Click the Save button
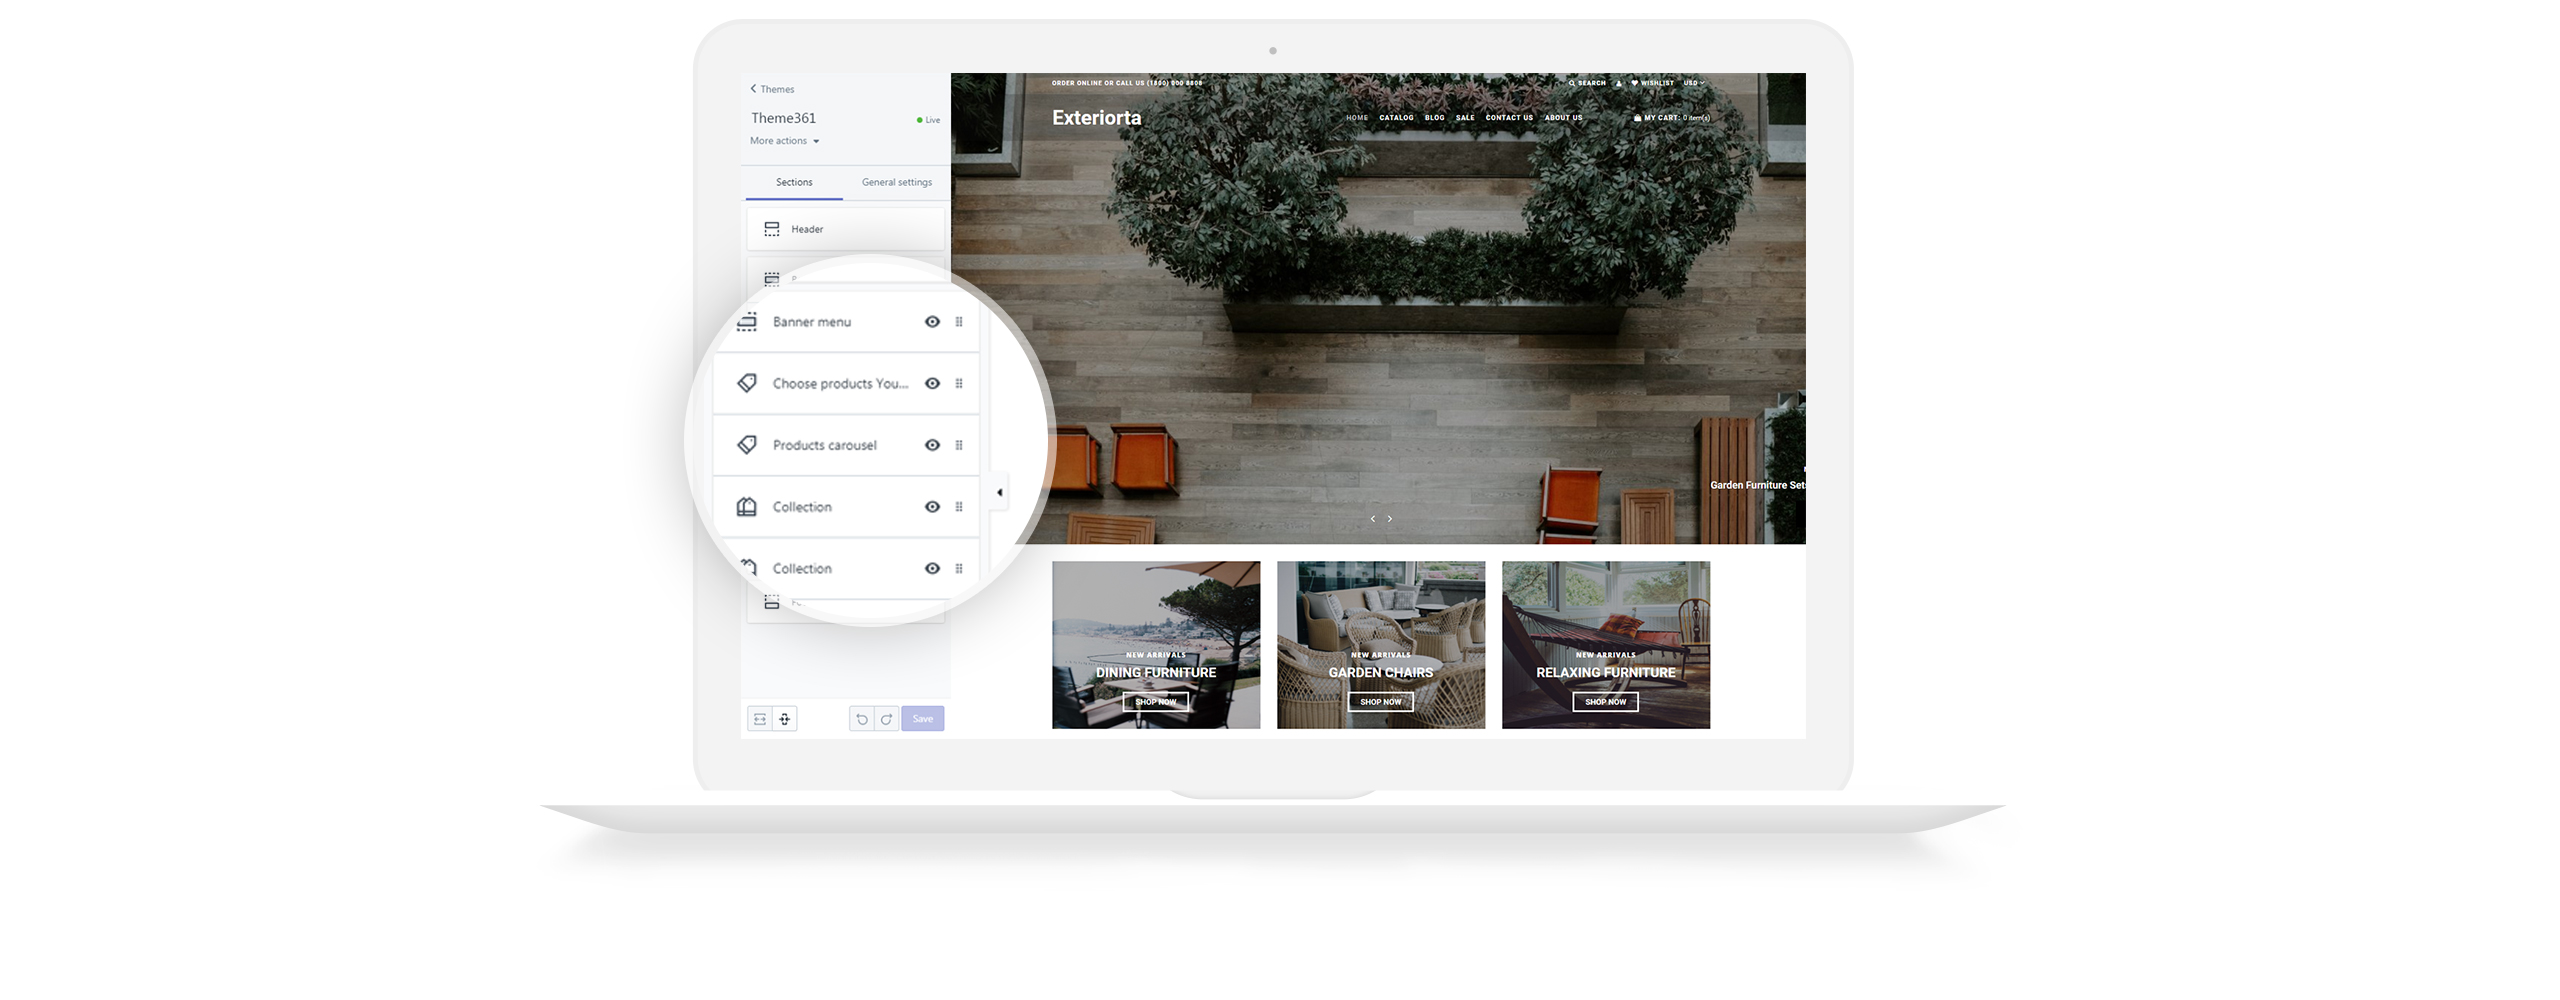Image resolution: width=2560 pixels, height=1000 pixels. pos(922,719)
